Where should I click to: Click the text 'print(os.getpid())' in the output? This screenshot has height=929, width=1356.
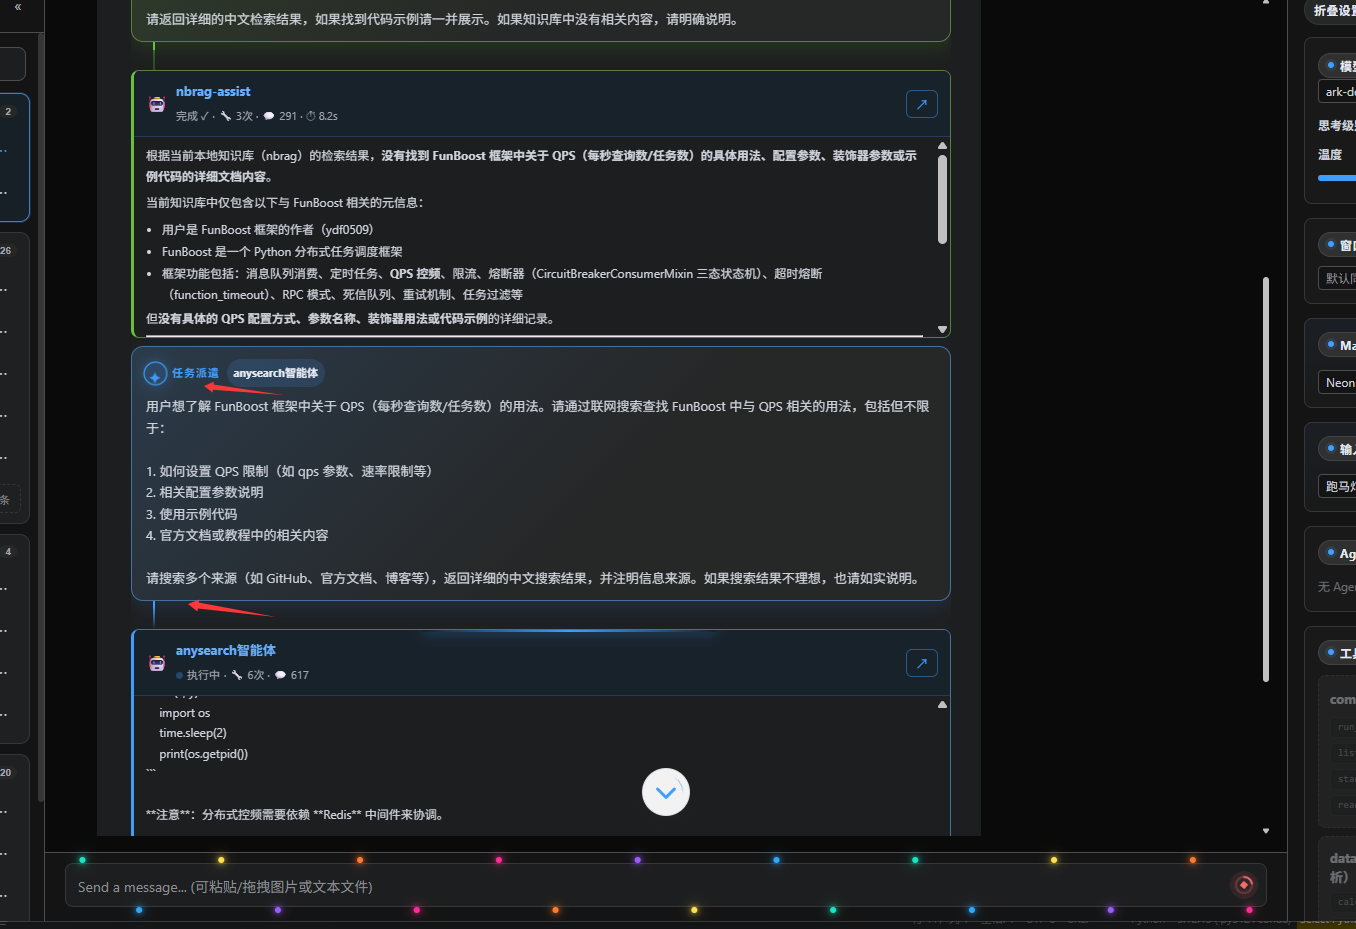tap(203, 754)
